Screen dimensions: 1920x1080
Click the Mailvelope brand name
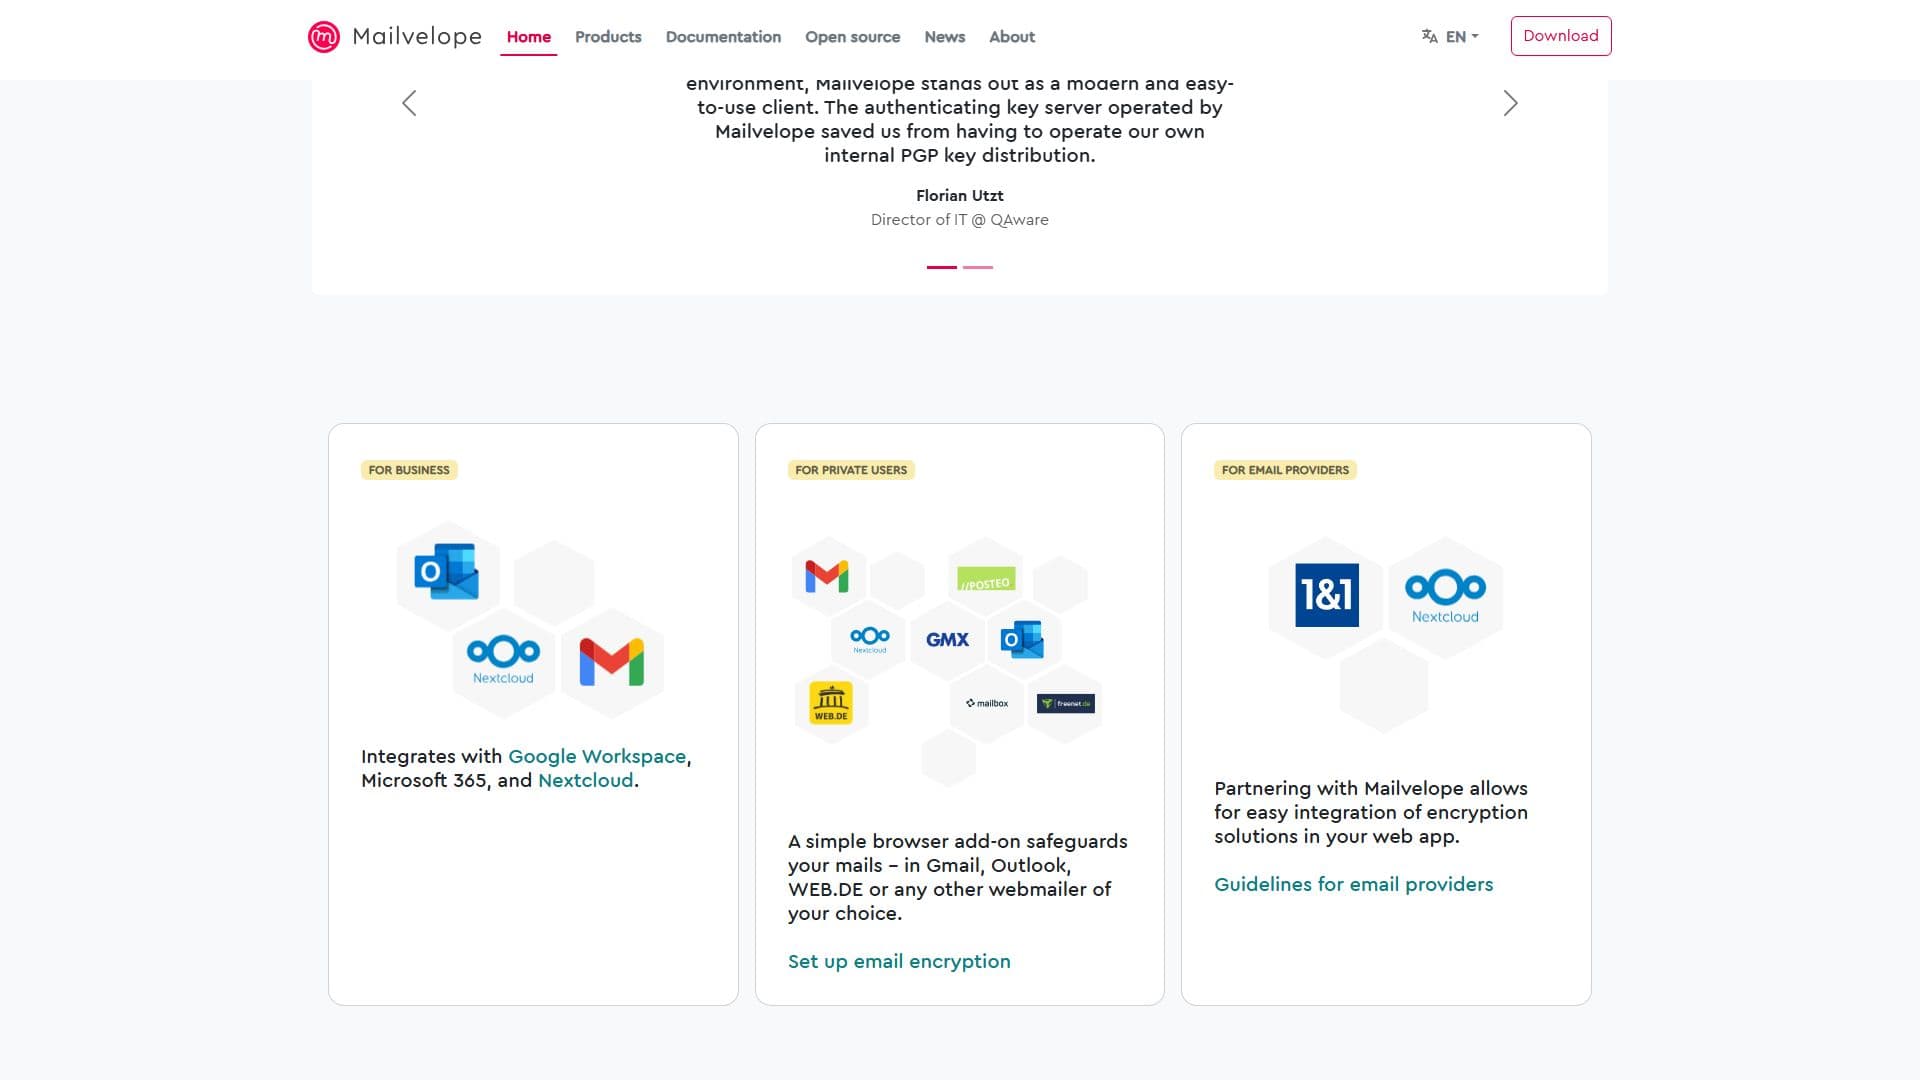[417, 37]
